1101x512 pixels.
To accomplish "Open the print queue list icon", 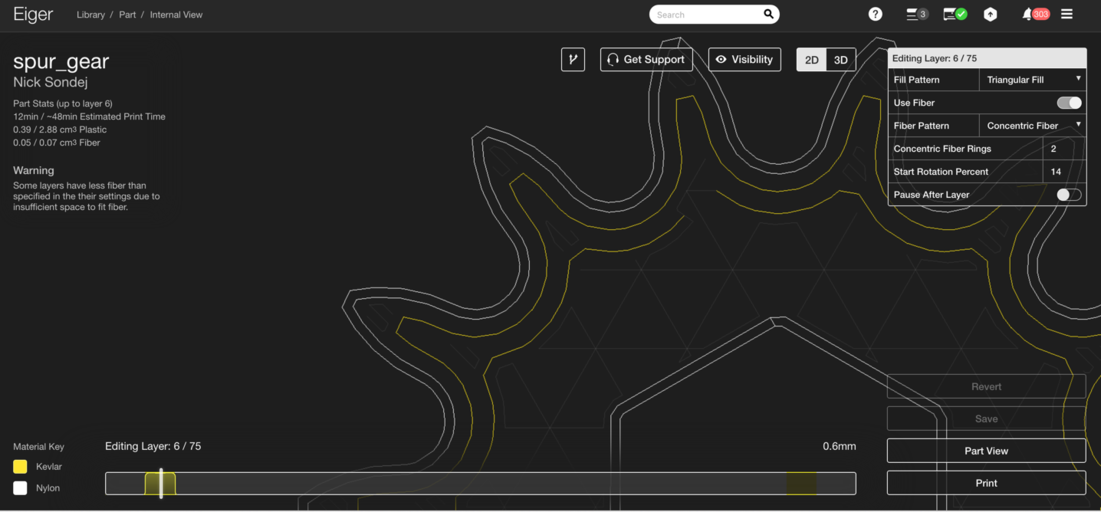I will coord(915,14).
